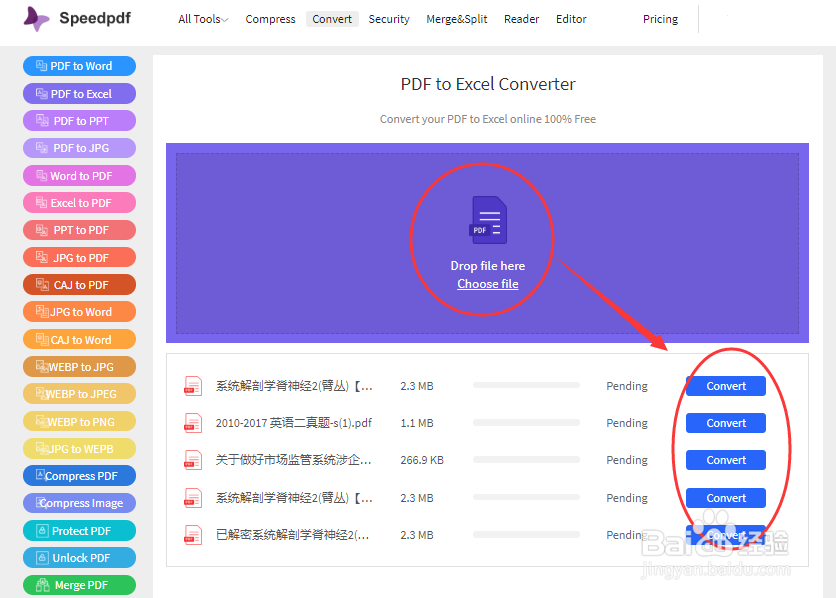Click PDF icon of 2010-2017 英语二真题-s(1).pdf
The height and width of the screenshot is (598, 836).
193,423
